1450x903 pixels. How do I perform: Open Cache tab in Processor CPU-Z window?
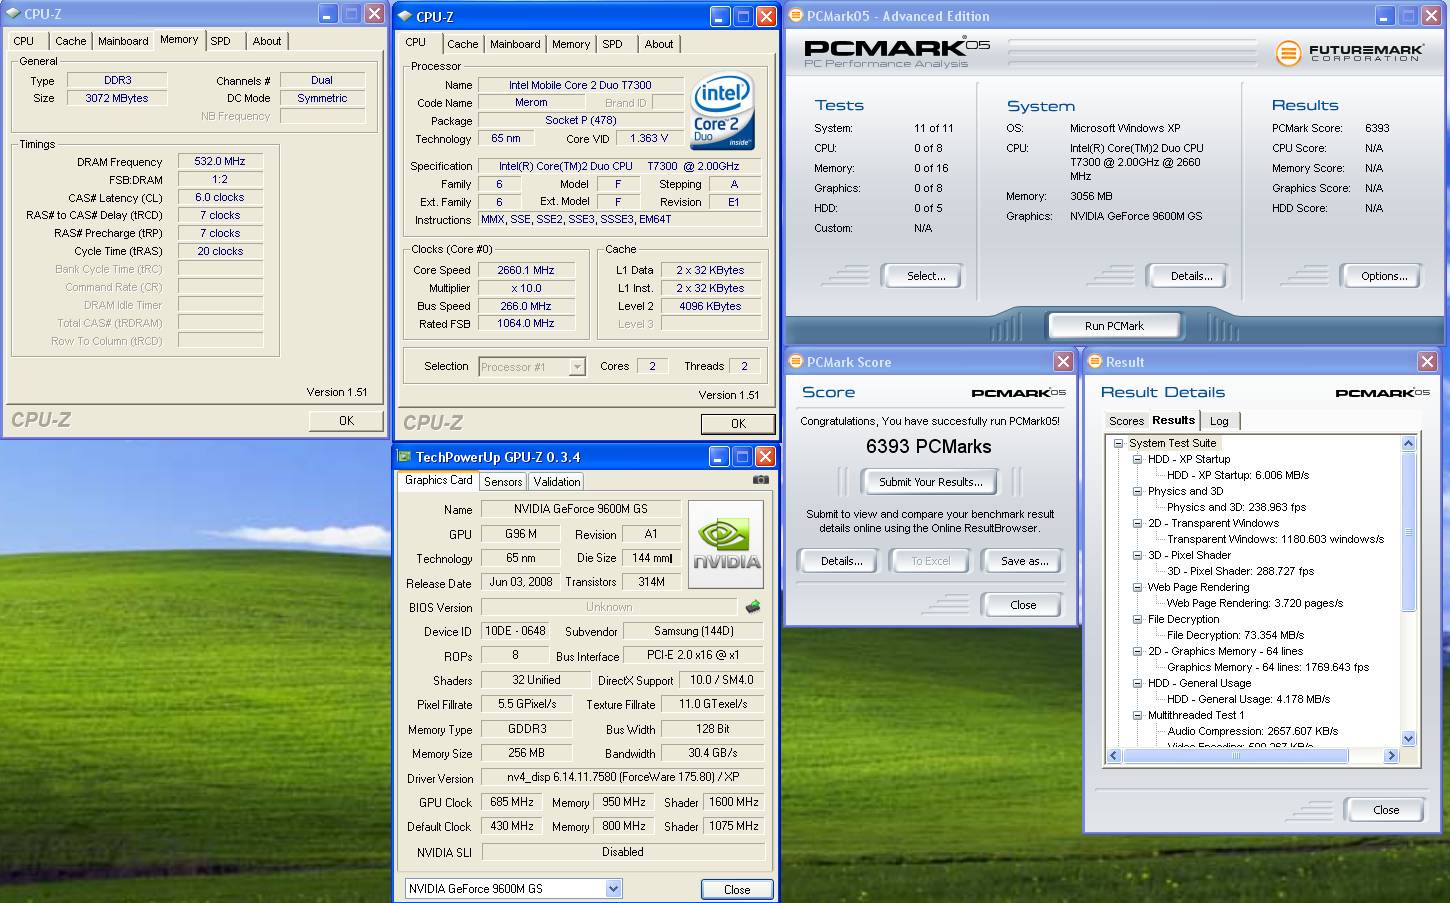pos(462,44)
